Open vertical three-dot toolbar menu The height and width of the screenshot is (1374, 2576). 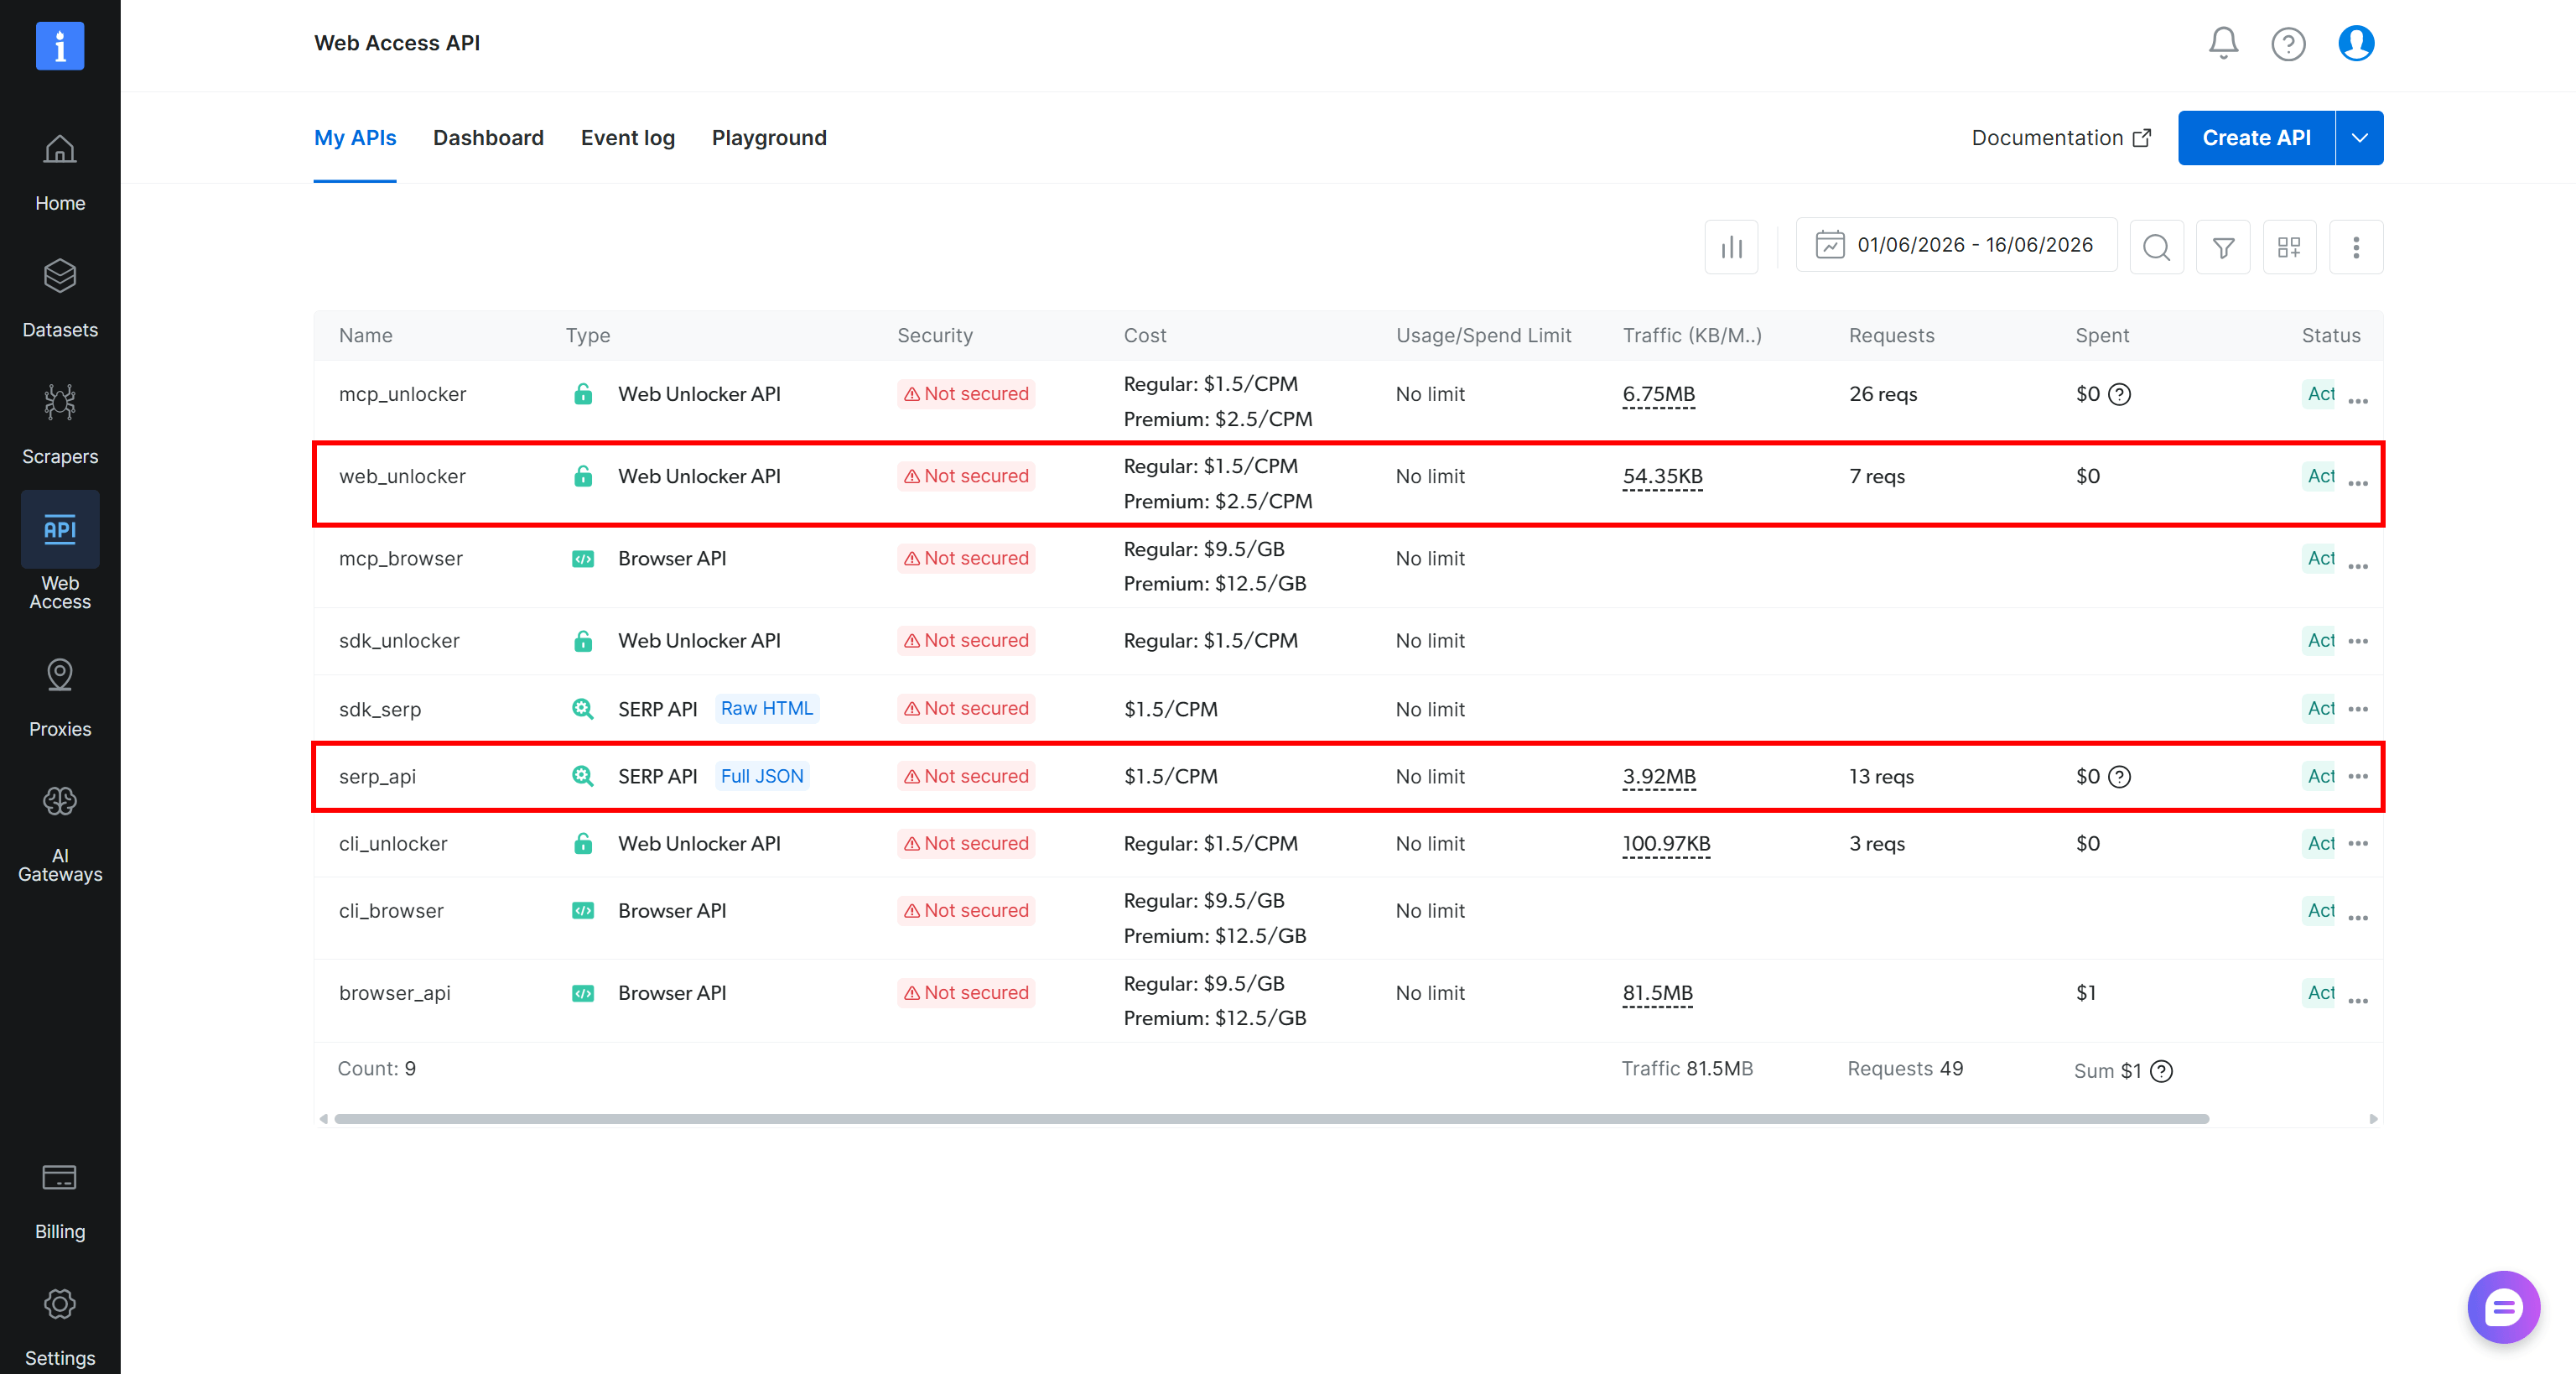click(2356, 246)
